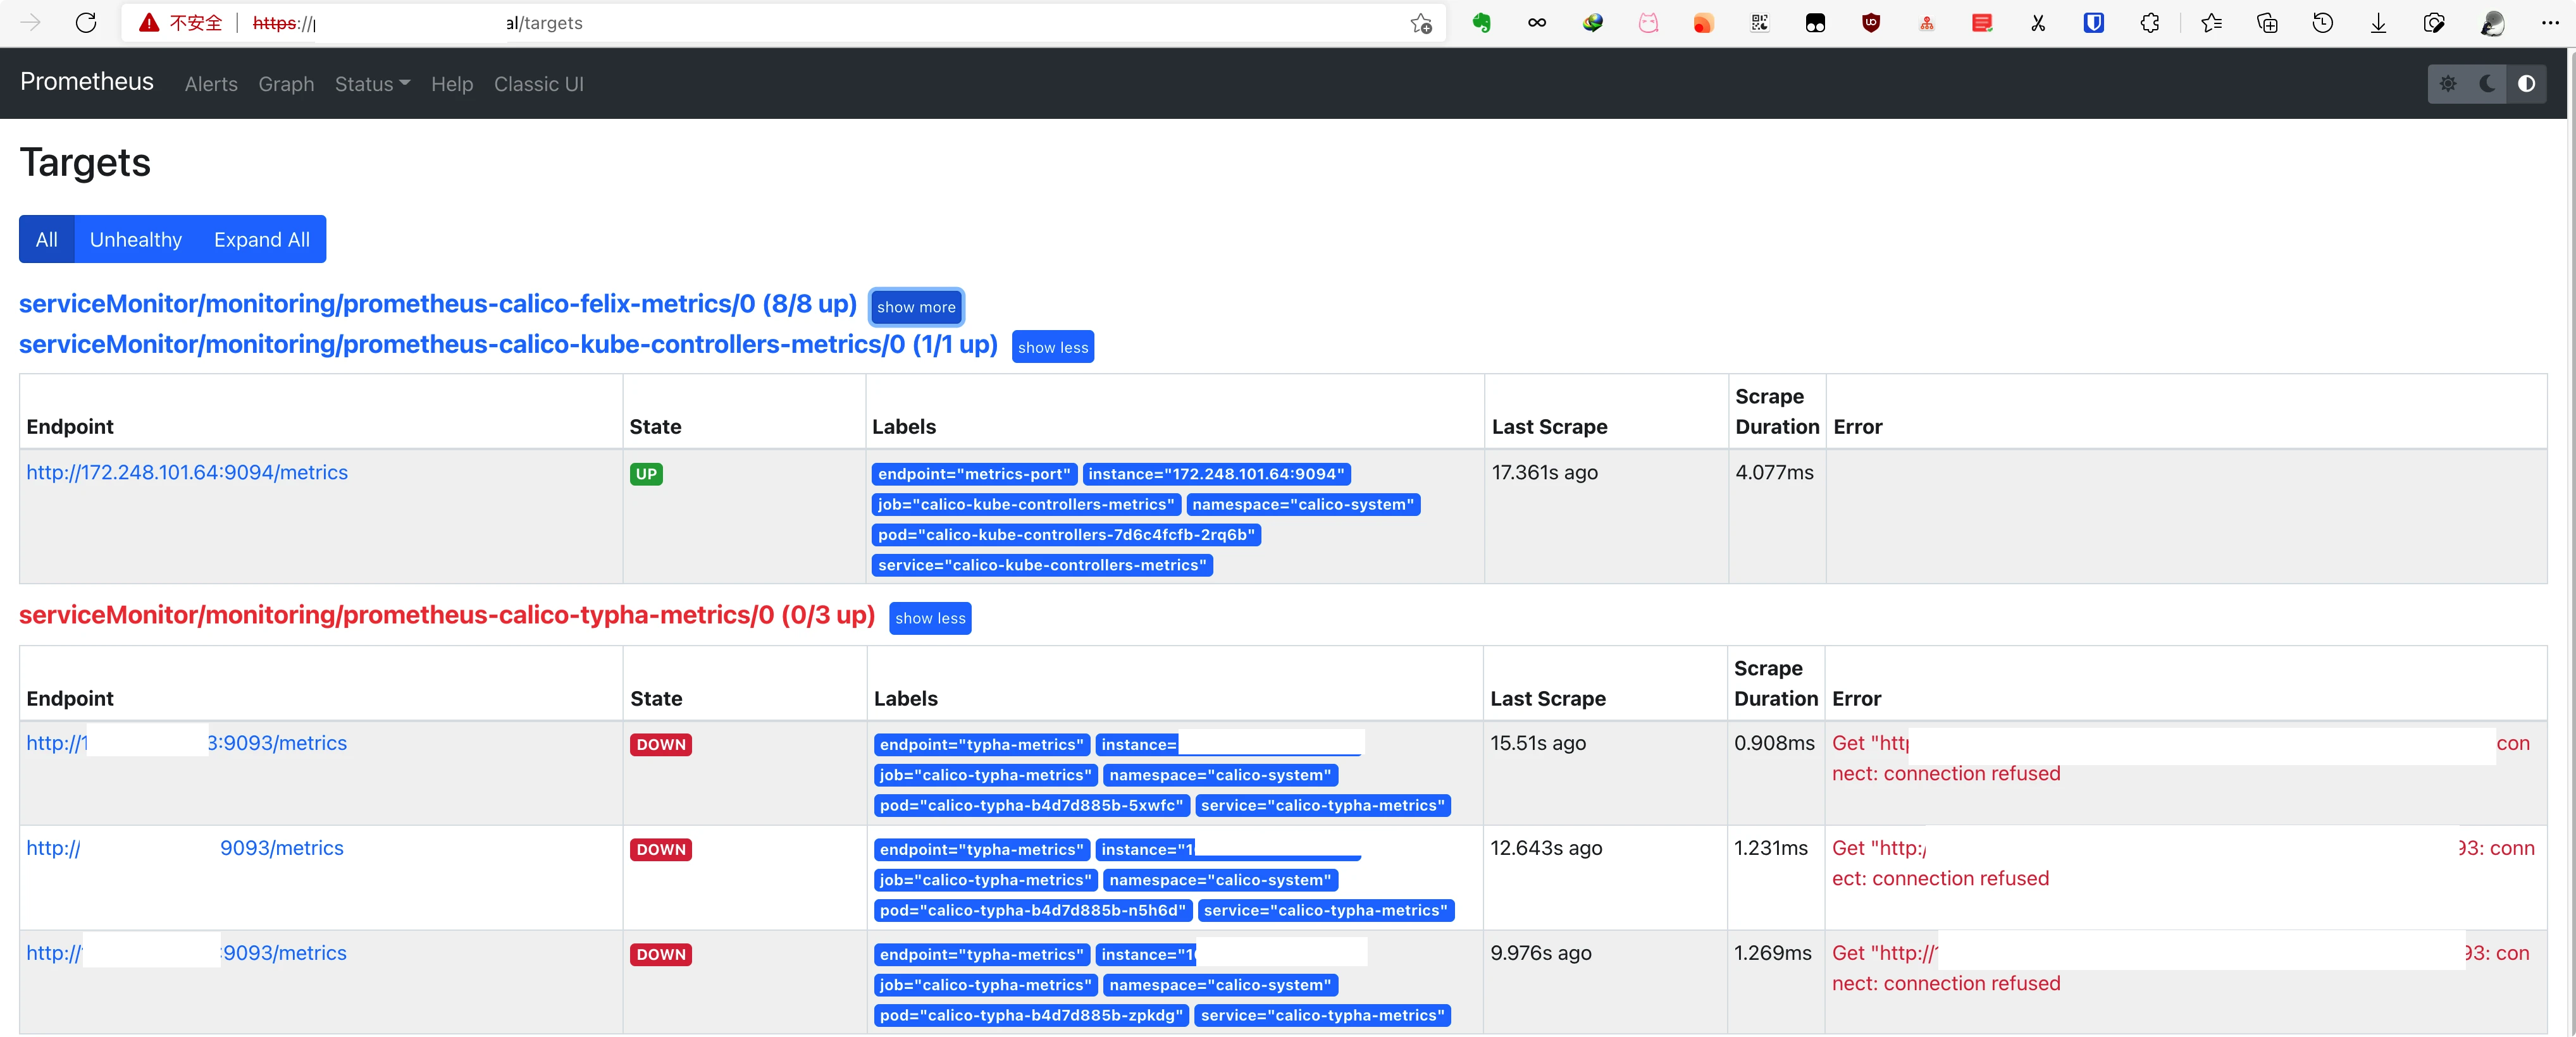Select browser-preferred theme half-circle icon
Viewport: 2576px width, 1037px height.
(x=2526, y=84)
